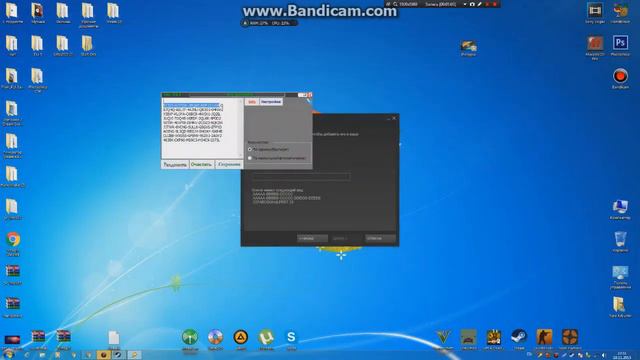Open Skype shortcut in the bottom icon row
Image resolution: width=640 pixels, height=360 pixels.
point(291,337)
